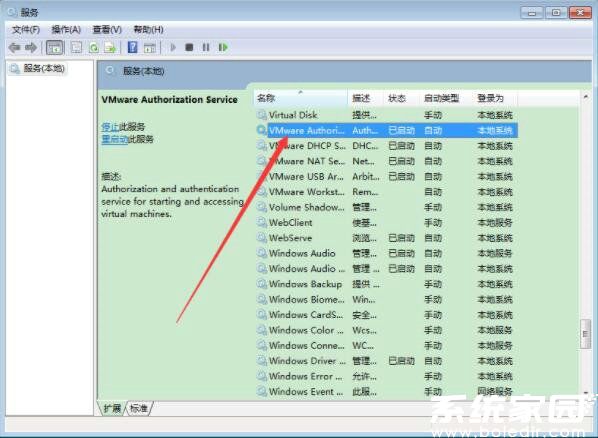Select the VMware DHCP S... service
Screen dimensions: 598x438
387,146
